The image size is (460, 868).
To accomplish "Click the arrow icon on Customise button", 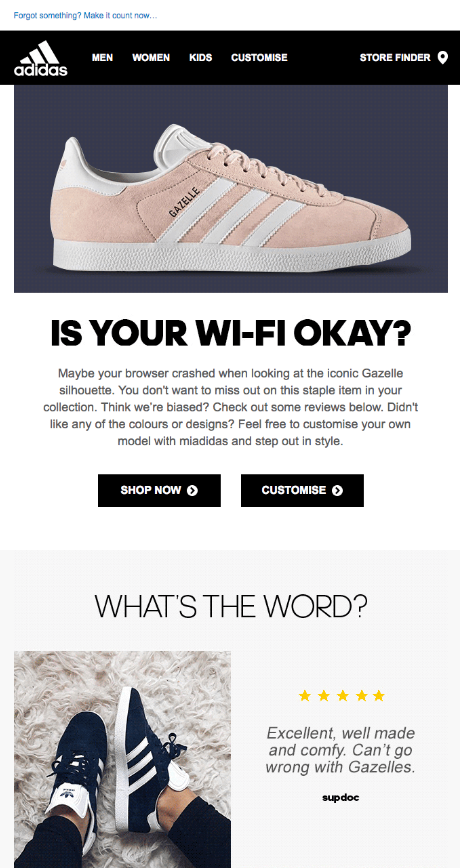I will pos(337,490).
